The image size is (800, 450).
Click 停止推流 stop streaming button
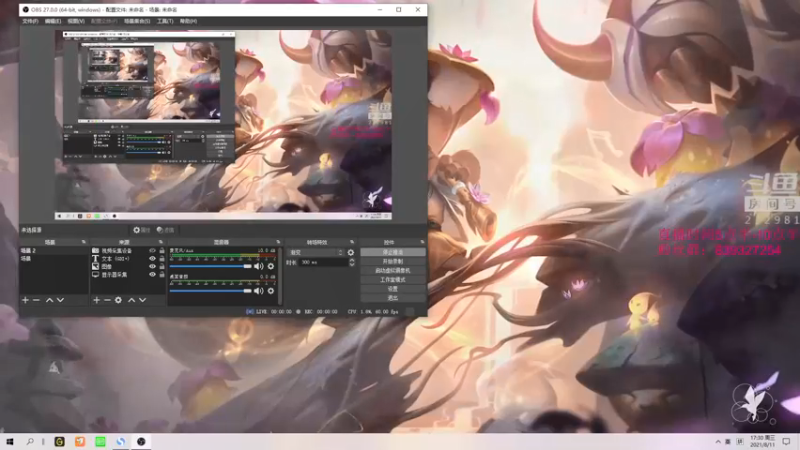pyautogui.click(x=393, y=252)
